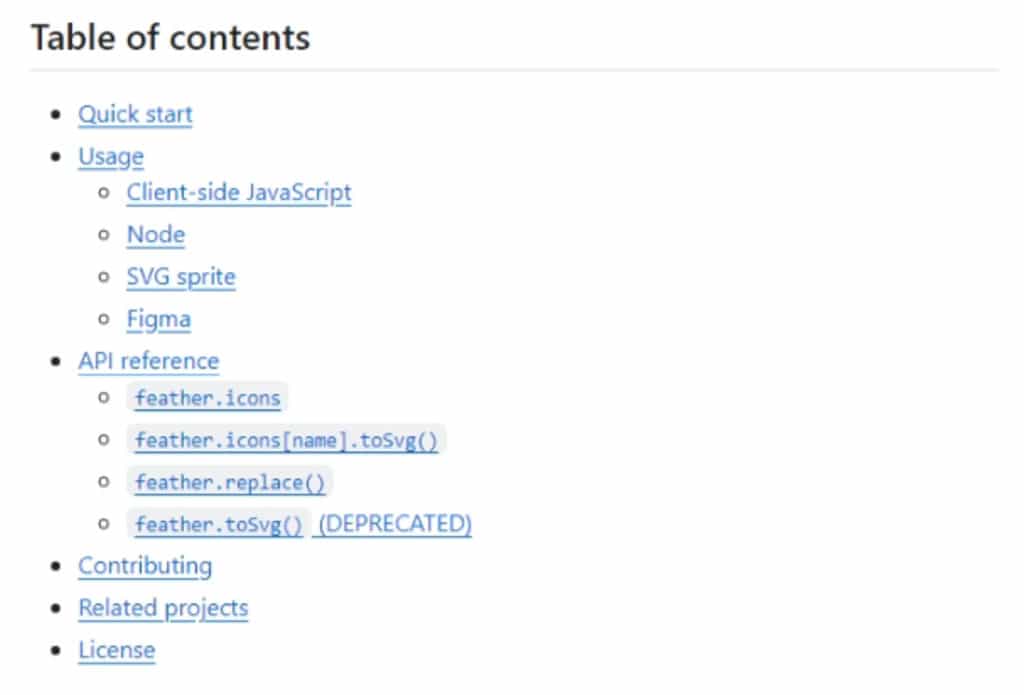Open the Client-side JavaScript link
The image size is (1024, 695).
(239, 193)
